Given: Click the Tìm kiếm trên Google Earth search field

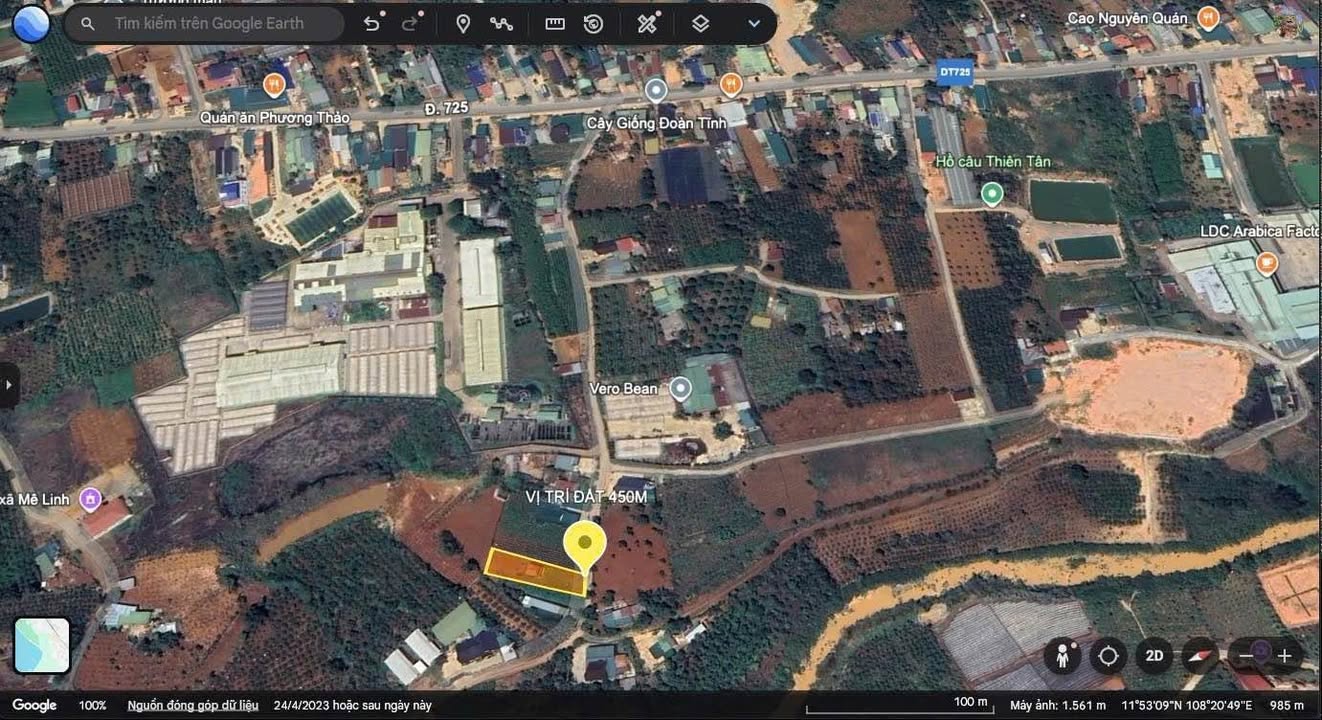Looking at the screenshot, I should pos(200,22).
